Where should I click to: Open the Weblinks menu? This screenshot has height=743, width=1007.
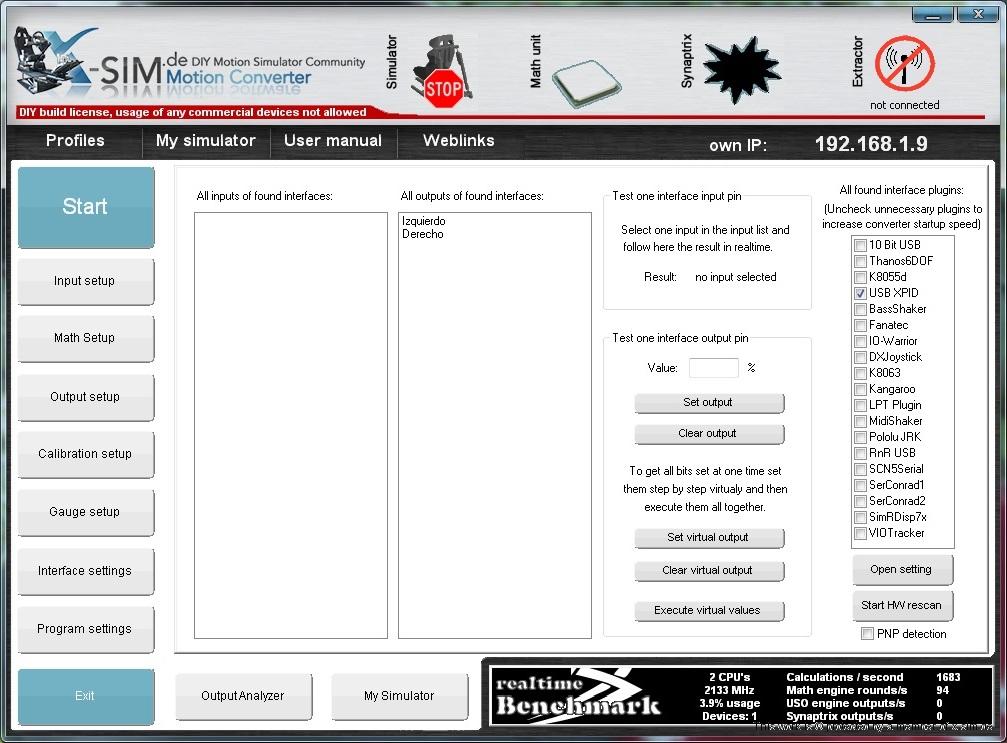[458, 141]
